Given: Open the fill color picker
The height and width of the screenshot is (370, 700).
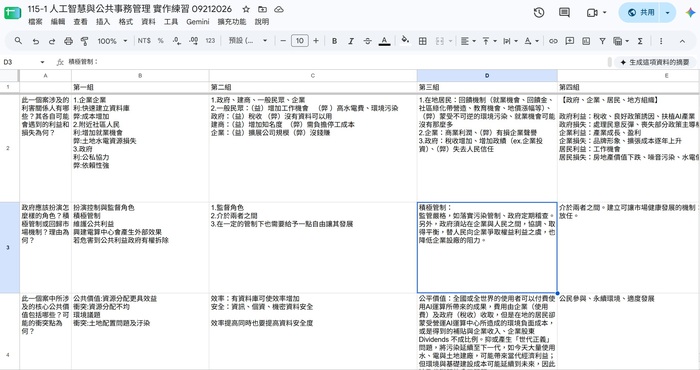Looking at the screenshot, I should click(x=405, y=41).
